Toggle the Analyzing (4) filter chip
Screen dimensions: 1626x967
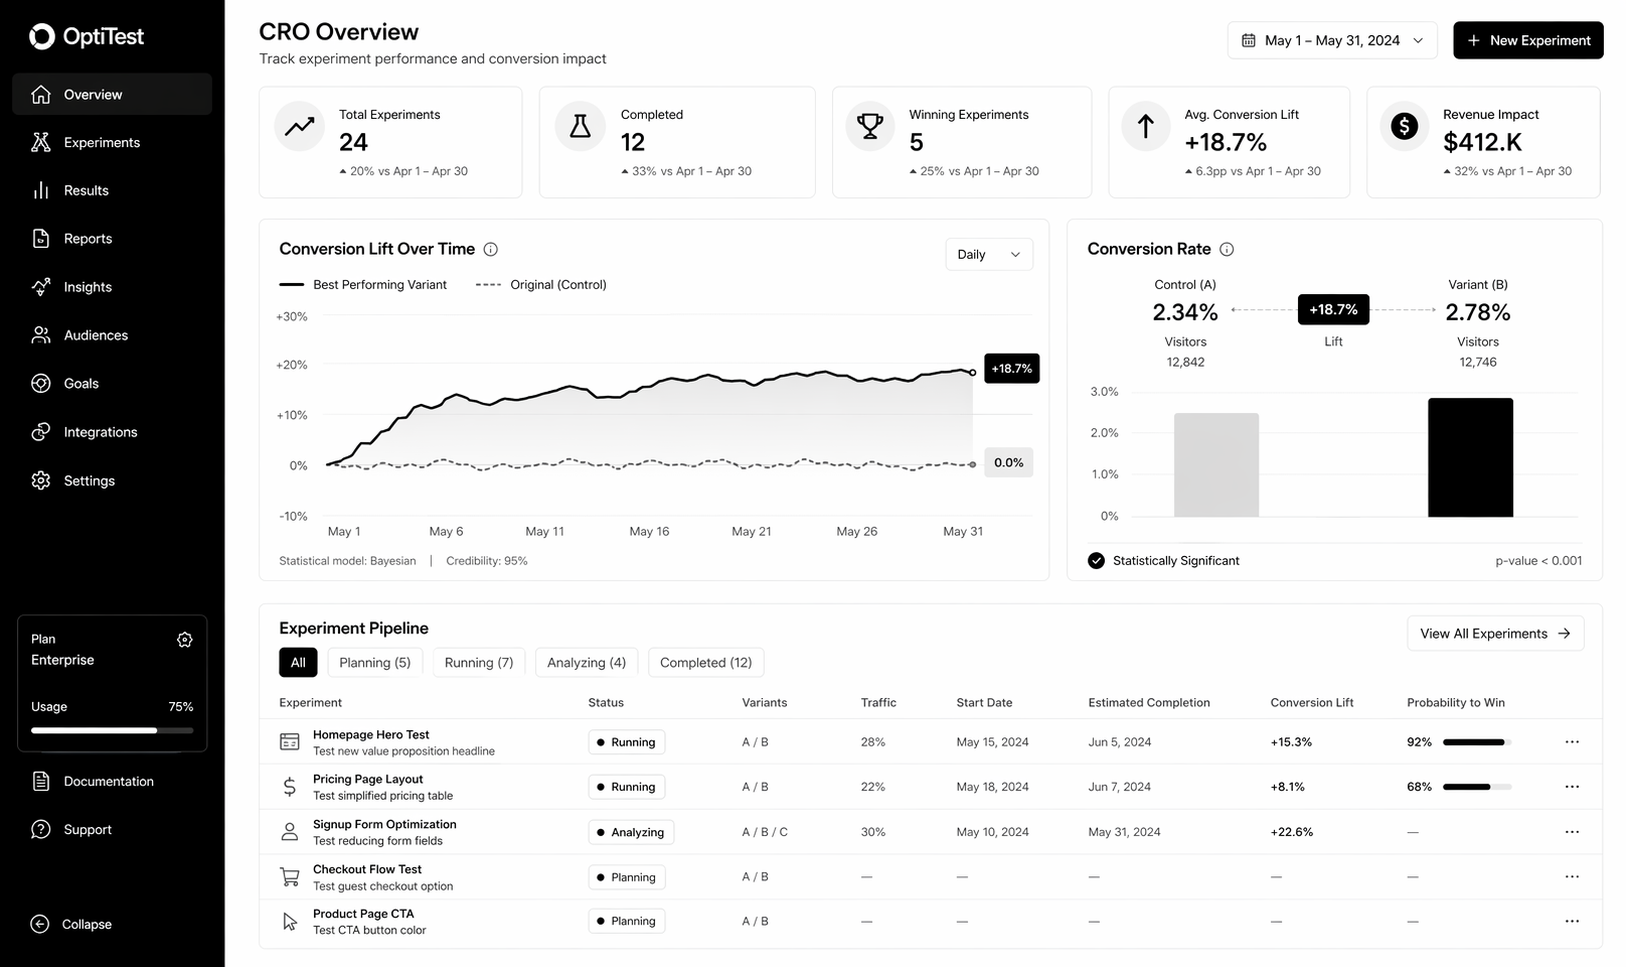click(585, 662)
